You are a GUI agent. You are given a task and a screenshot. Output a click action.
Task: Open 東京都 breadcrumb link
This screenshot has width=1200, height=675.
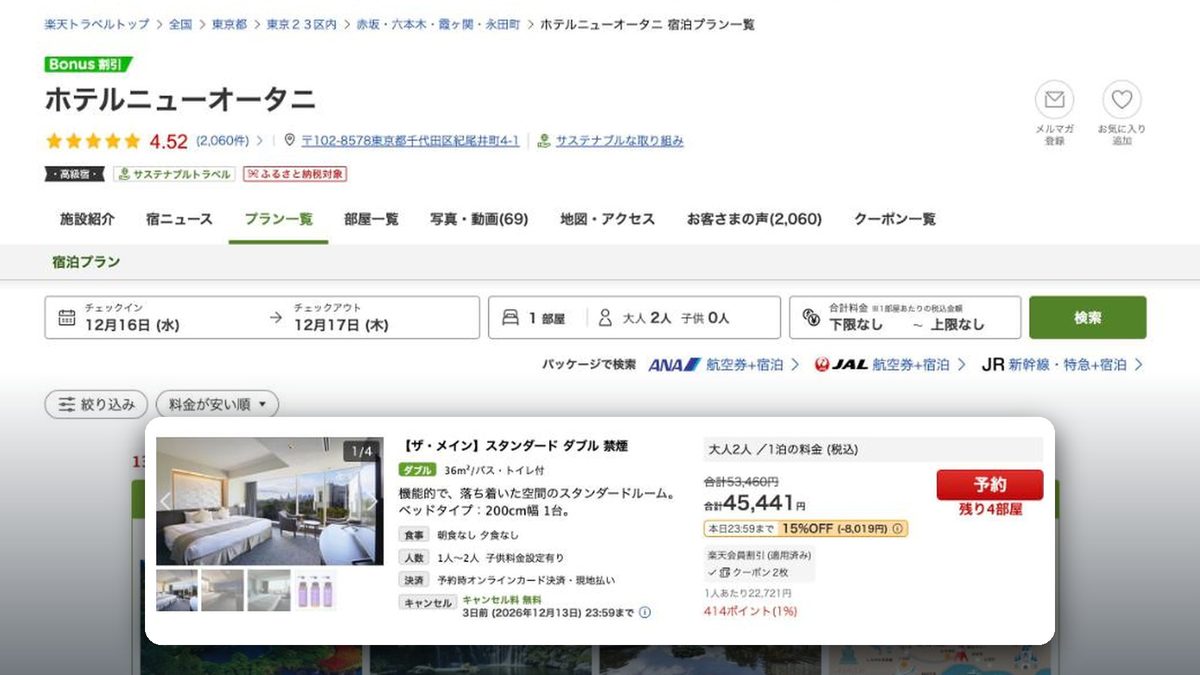[229, 24]
